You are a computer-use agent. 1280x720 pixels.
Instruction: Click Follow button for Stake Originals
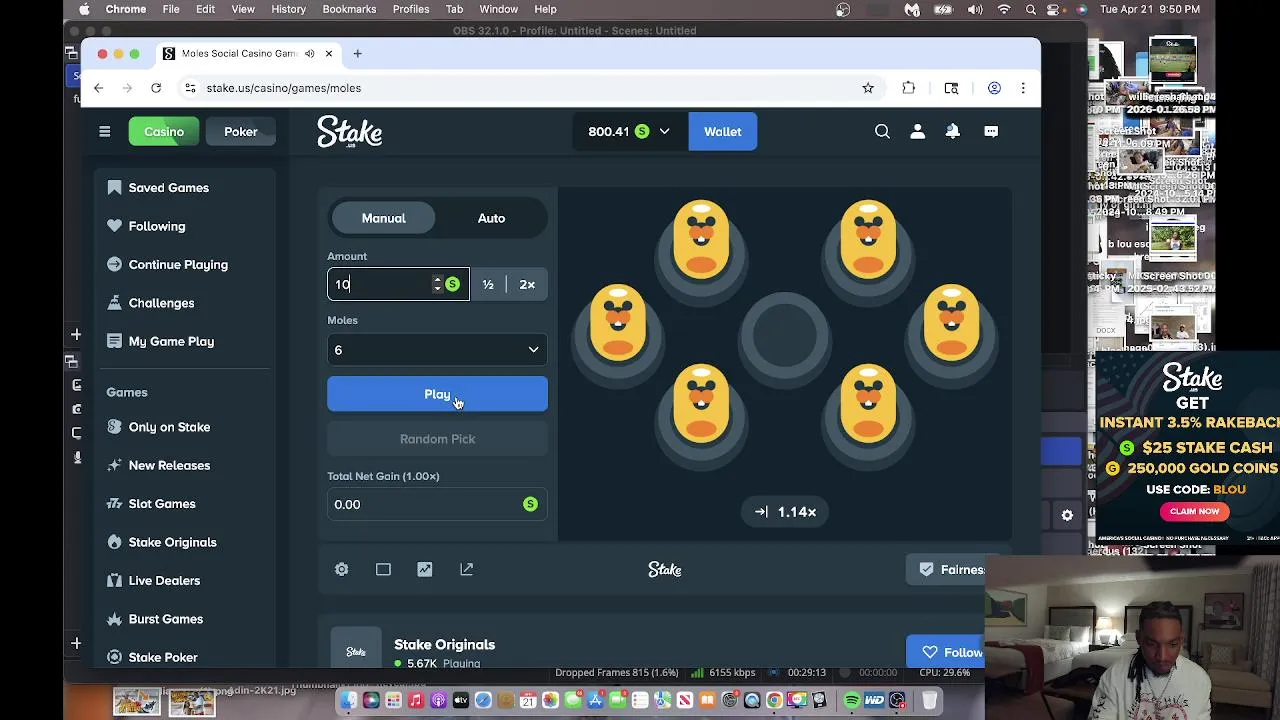click(x=948, y=652)
